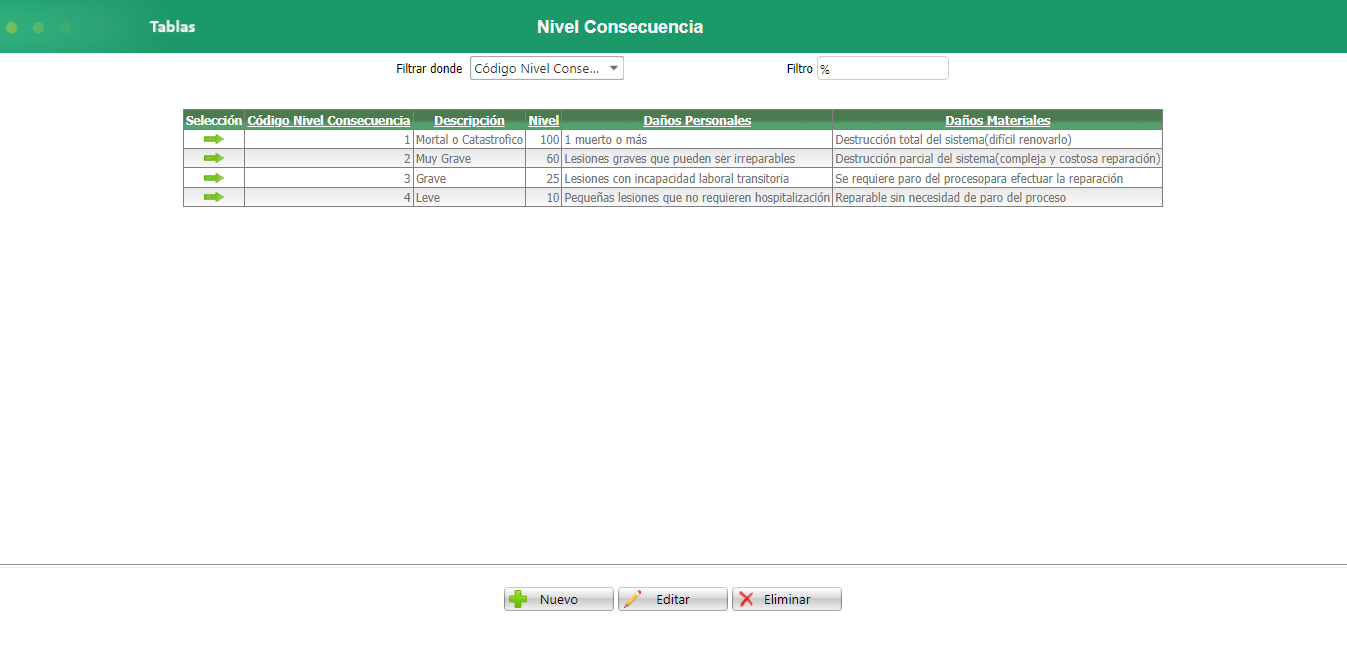Click 'Destrucción total del sistema' cell
This screenshot has height=657, width=1347.
coord(997,140)
